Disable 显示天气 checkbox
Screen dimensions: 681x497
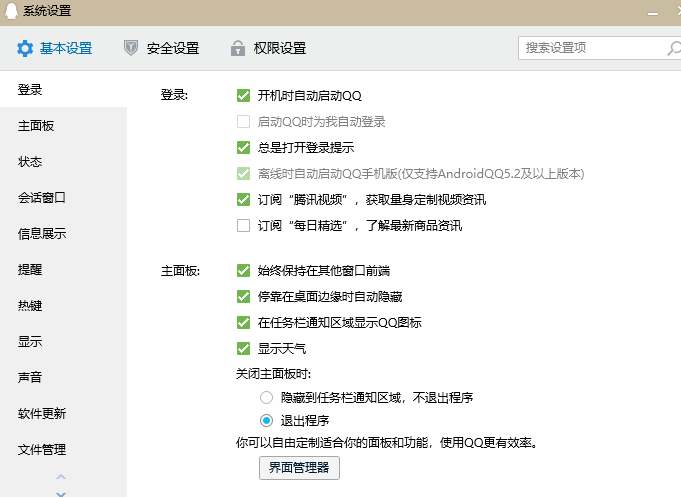[243, 349]
